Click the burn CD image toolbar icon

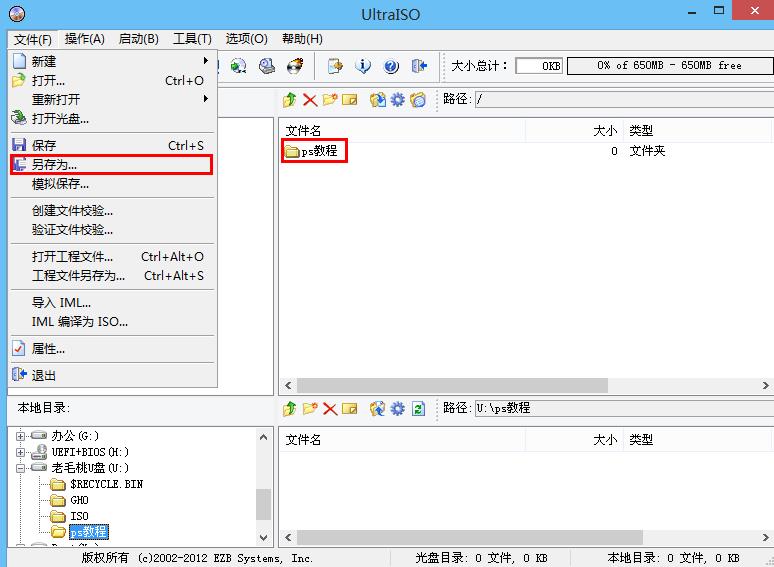pyautogui.click(x=294, y=66)
